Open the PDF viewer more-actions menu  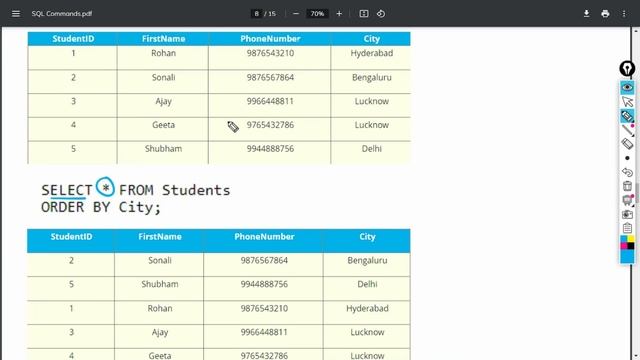click(624, 13)
